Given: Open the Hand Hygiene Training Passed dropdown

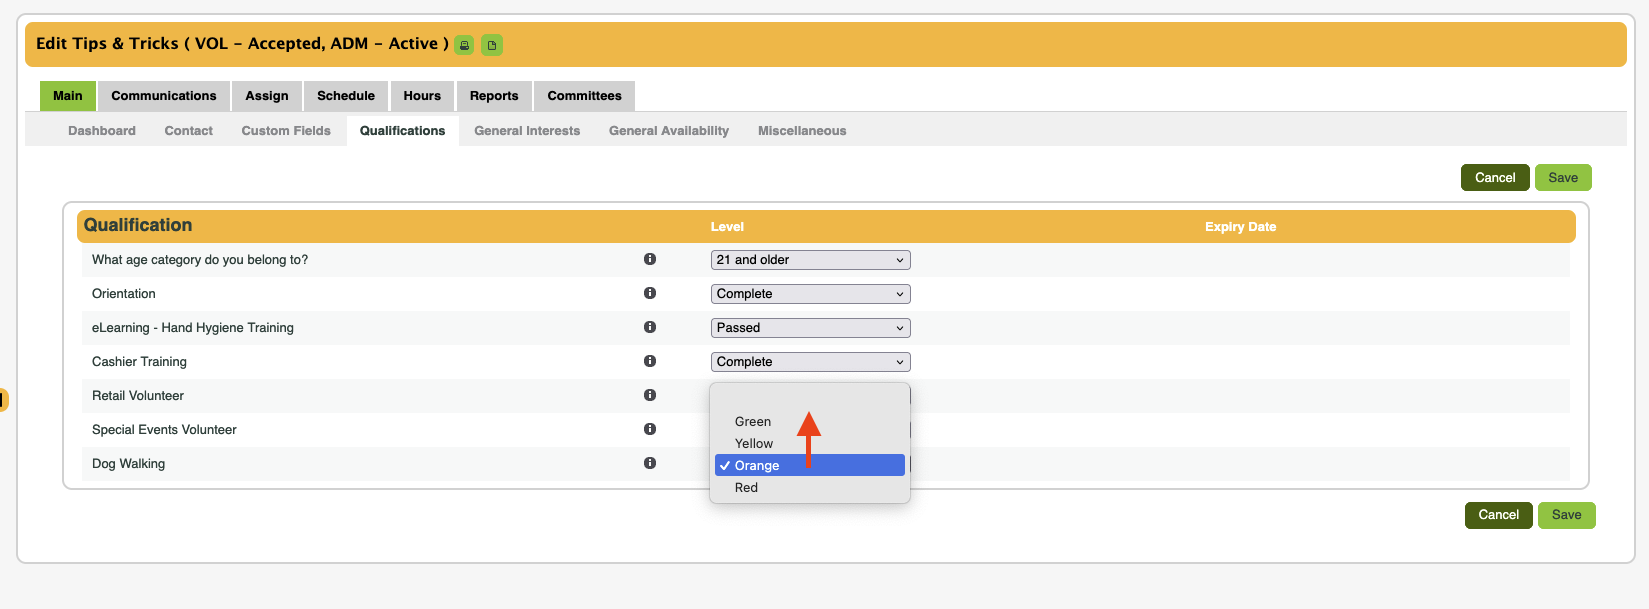Looking at the screenshot, I should tap(810, 328).
